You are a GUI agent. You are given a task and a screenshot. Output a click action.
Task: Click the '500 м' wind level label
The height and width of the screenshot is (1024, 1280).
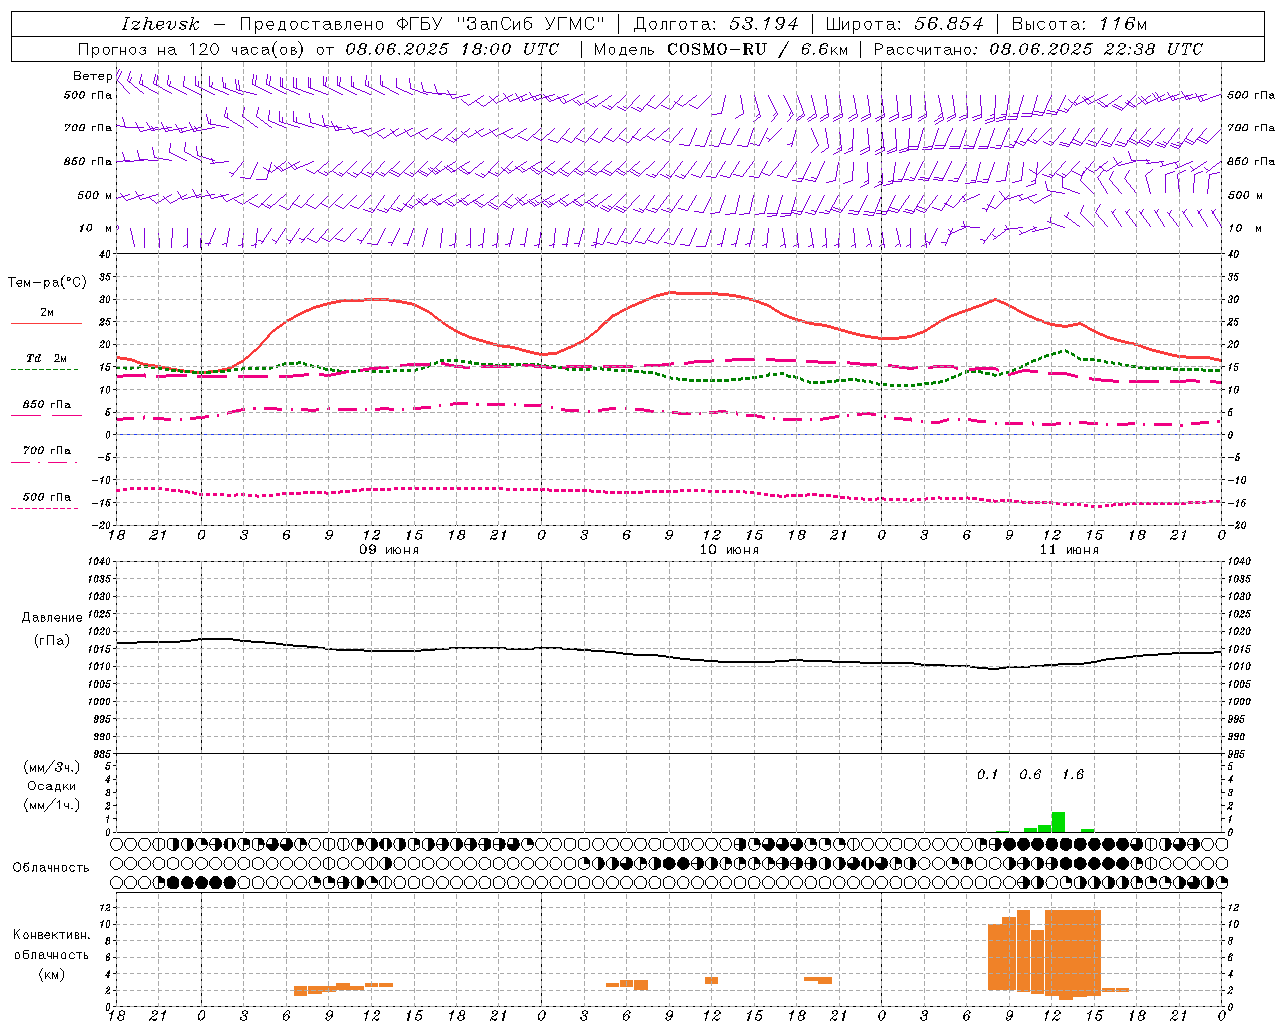tap(95, 195)
